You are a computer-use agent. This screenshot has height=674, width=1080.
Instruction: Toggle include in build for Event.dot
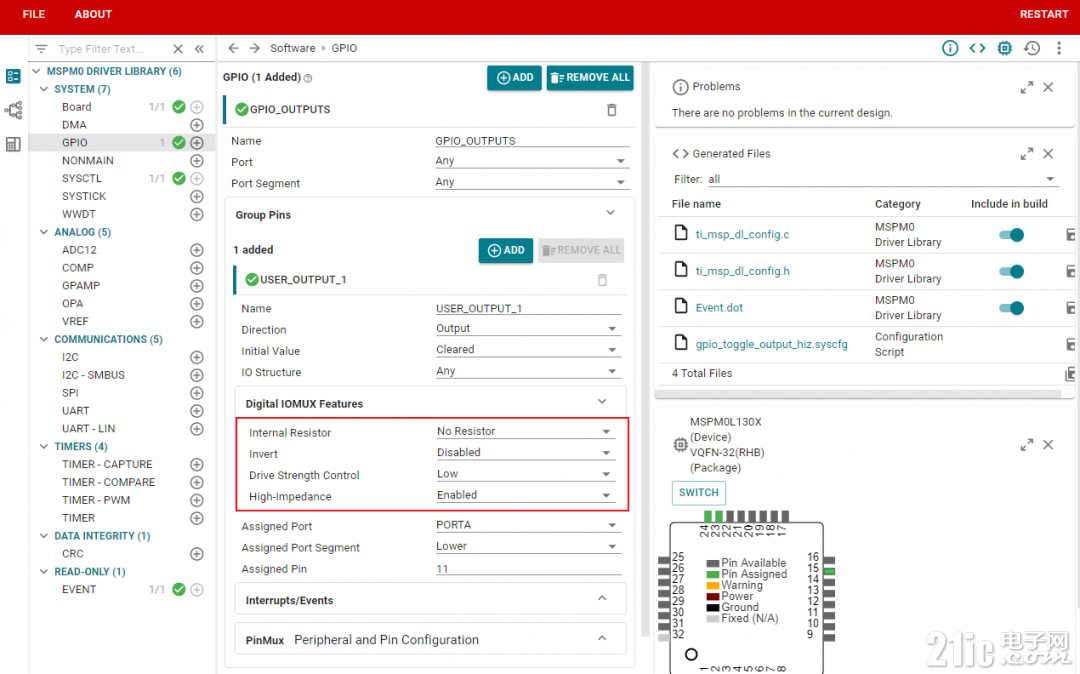pyautogui.click(x=1012, y=308)
